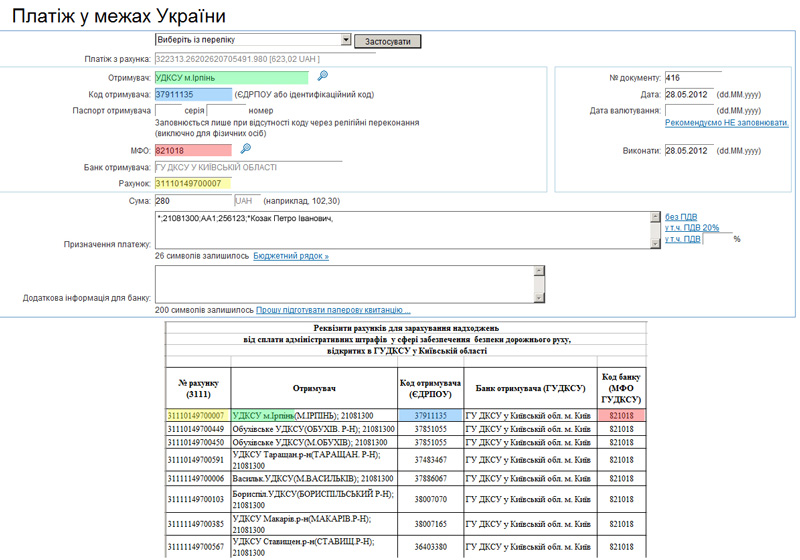The image size is (800, 560).
Task: Click table cell 31110149700007
Action: (x=198, y=416)
